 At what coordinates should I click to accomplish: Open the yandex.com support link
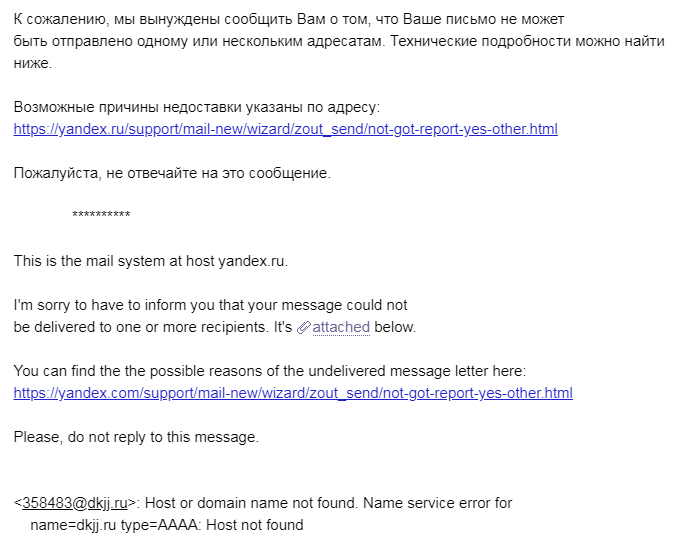[293, 393]
